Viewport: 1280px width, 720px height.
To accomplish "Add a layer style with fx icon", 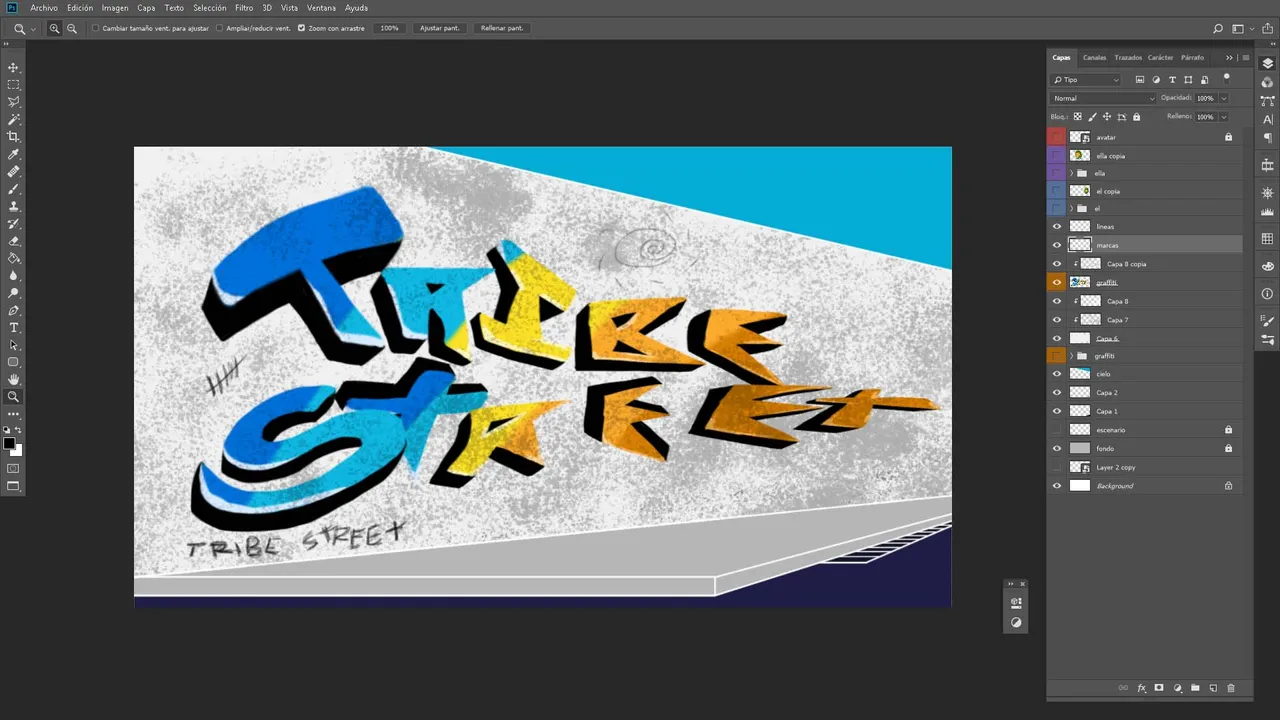I will click(1141, 688).
